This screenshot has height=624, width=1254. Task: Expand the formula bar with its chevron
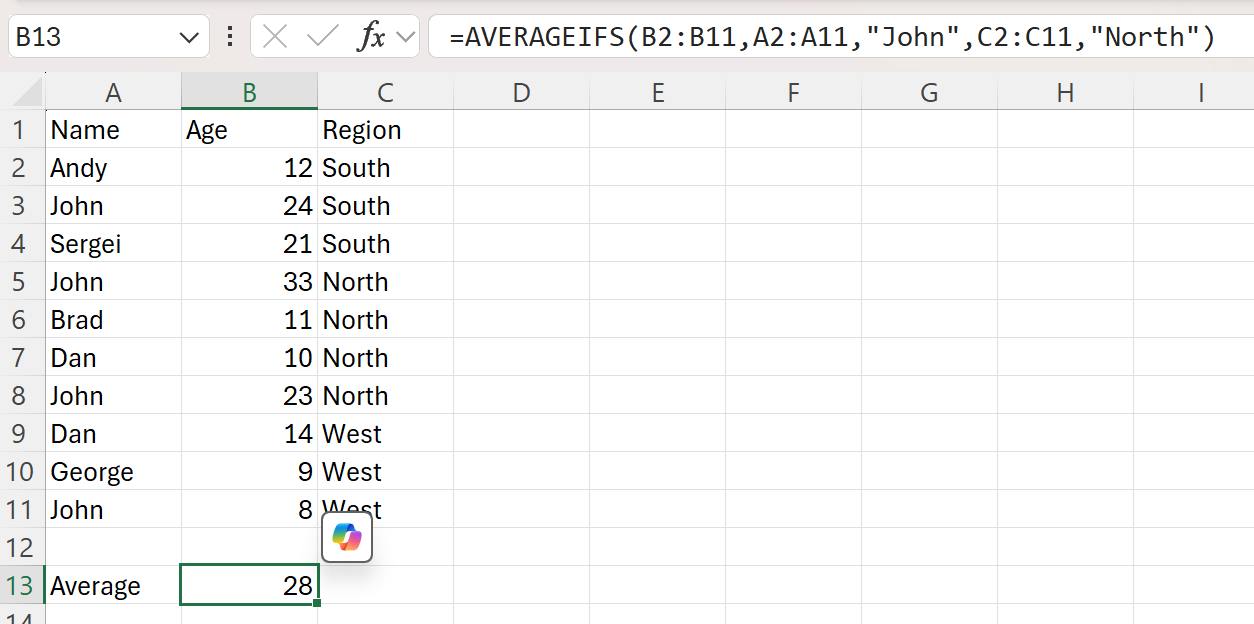coord(406,36)
